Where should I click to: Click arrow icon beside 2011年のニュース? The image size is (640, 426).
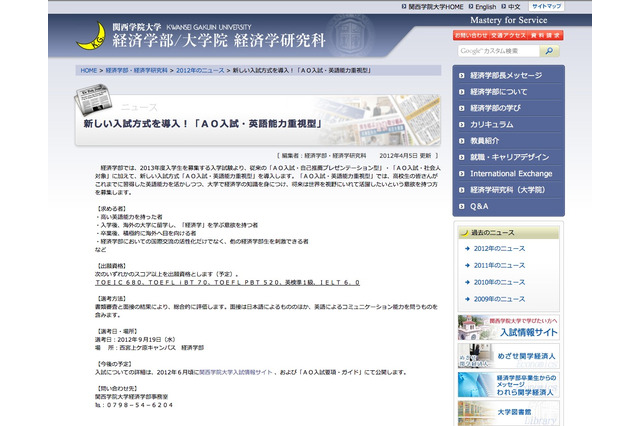[x=467, y=265]
